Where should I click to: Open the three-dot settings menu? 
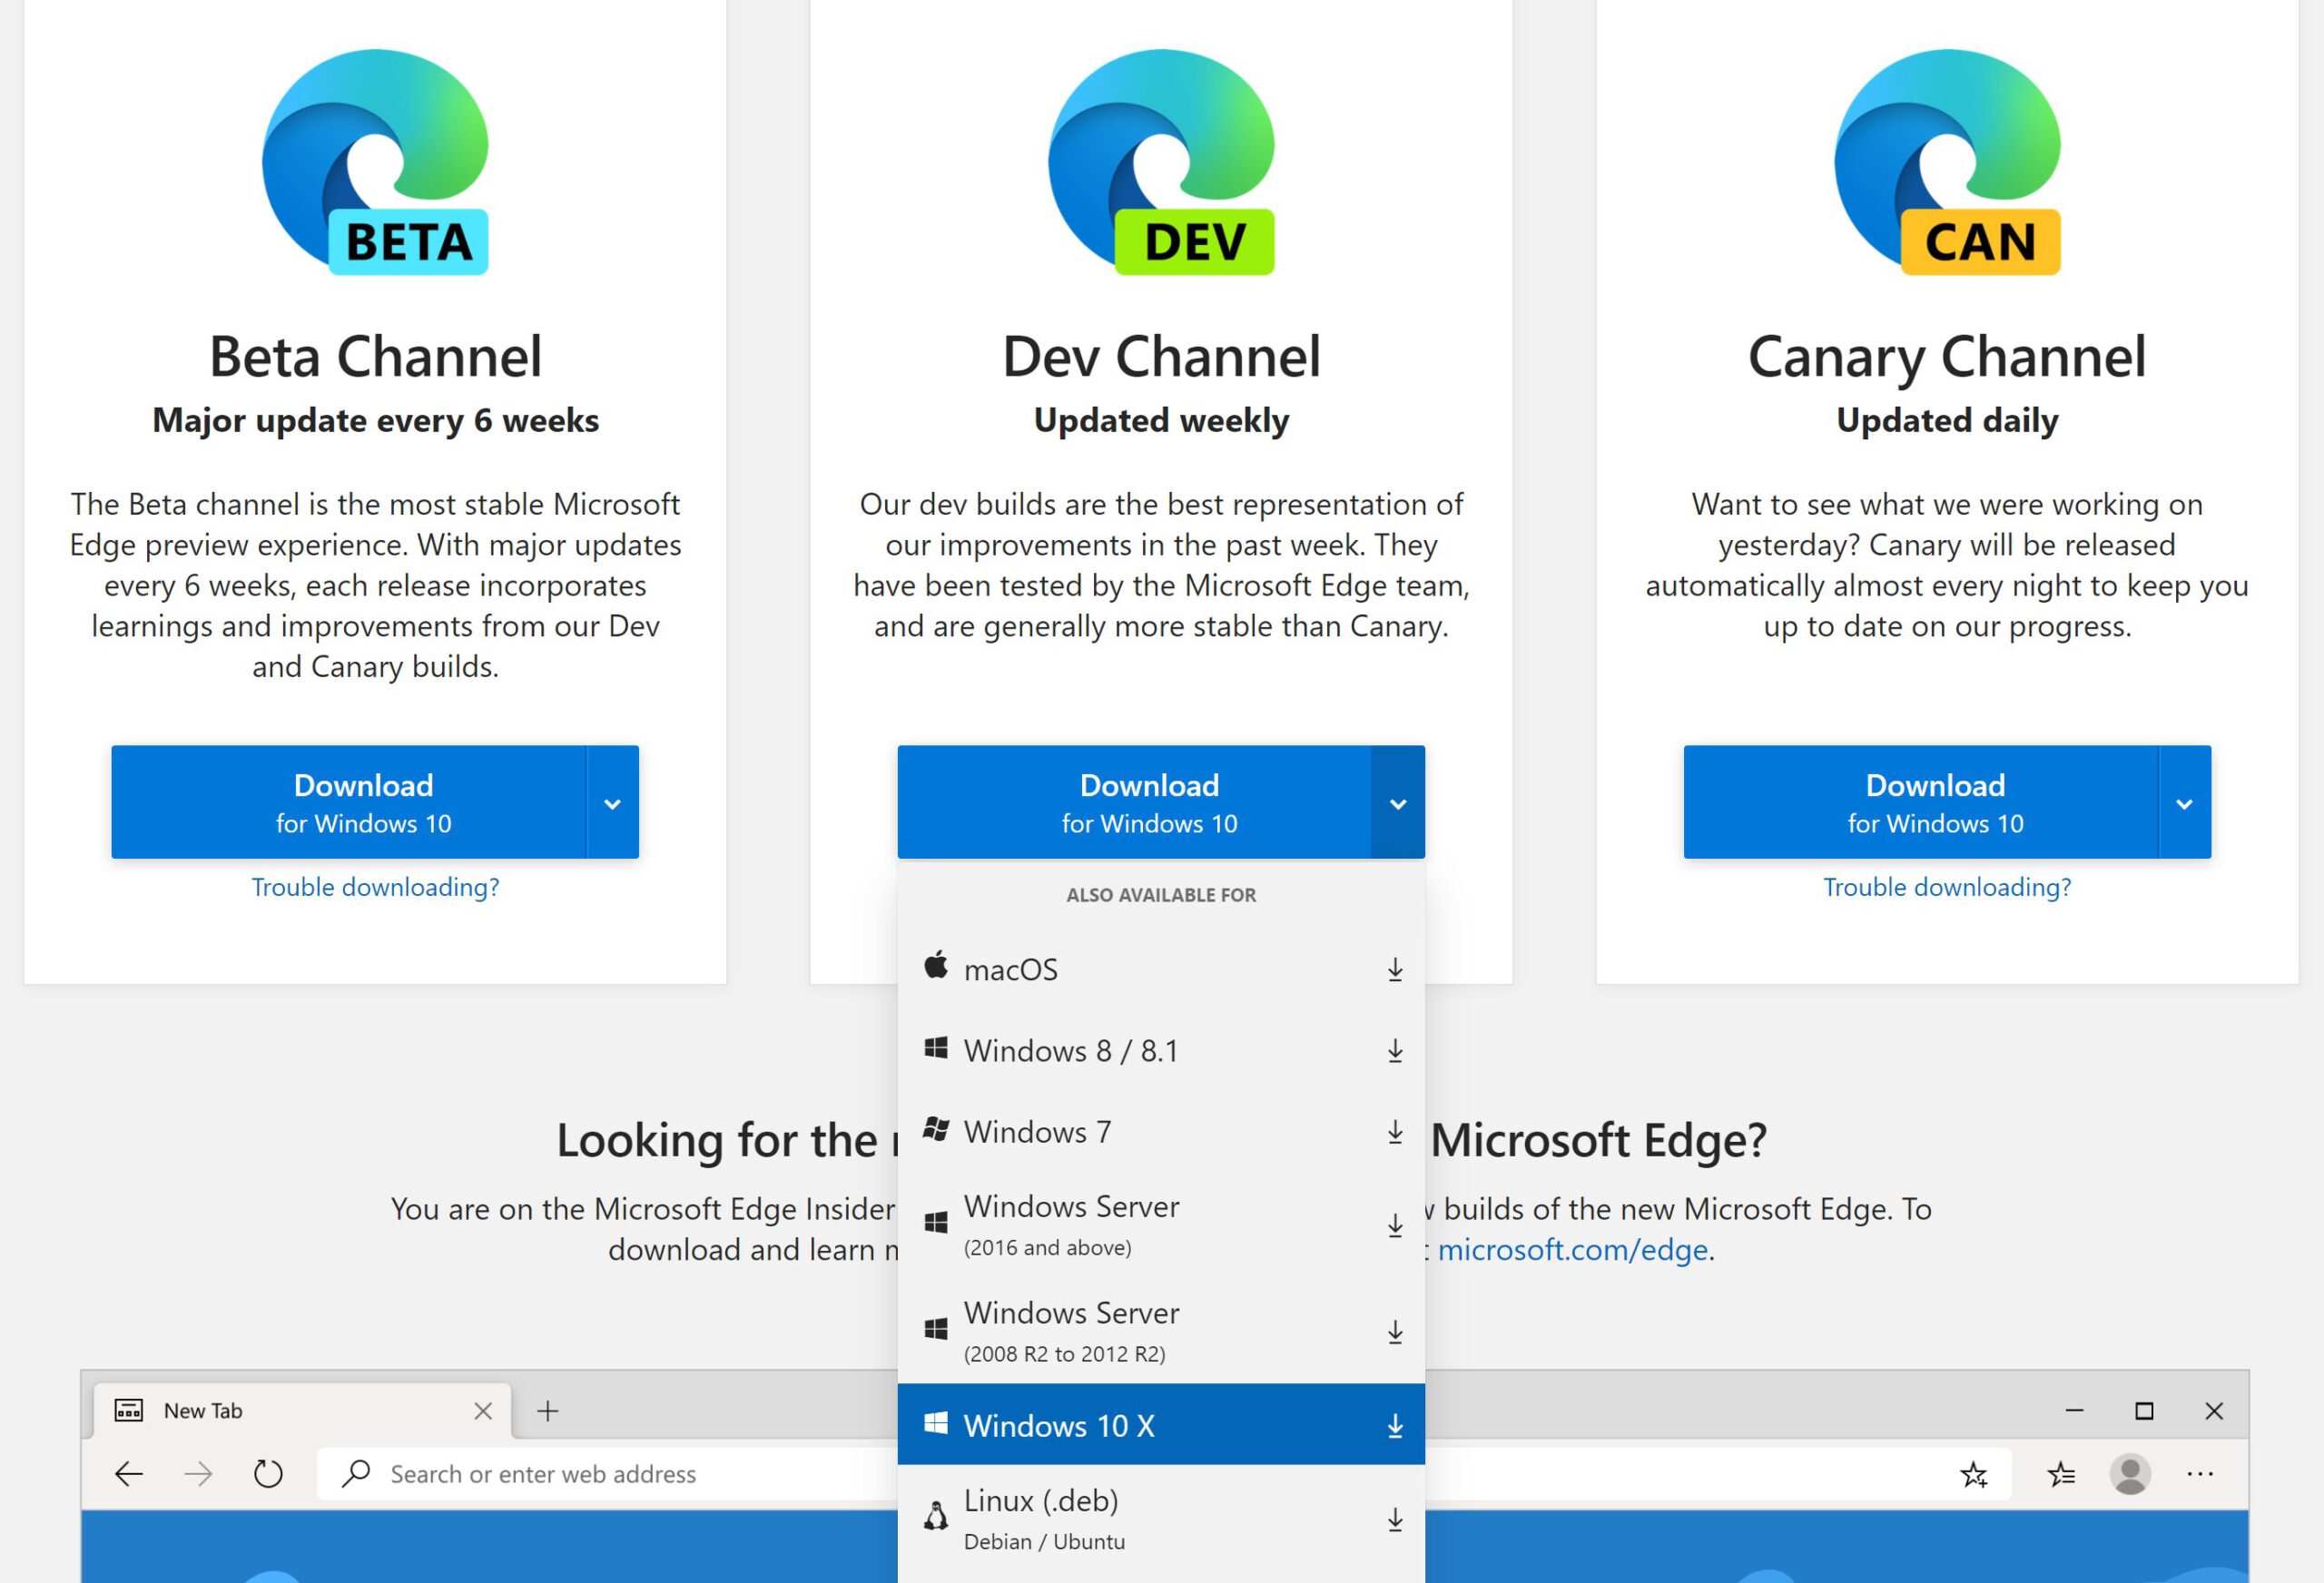tap(2200, 1474)
